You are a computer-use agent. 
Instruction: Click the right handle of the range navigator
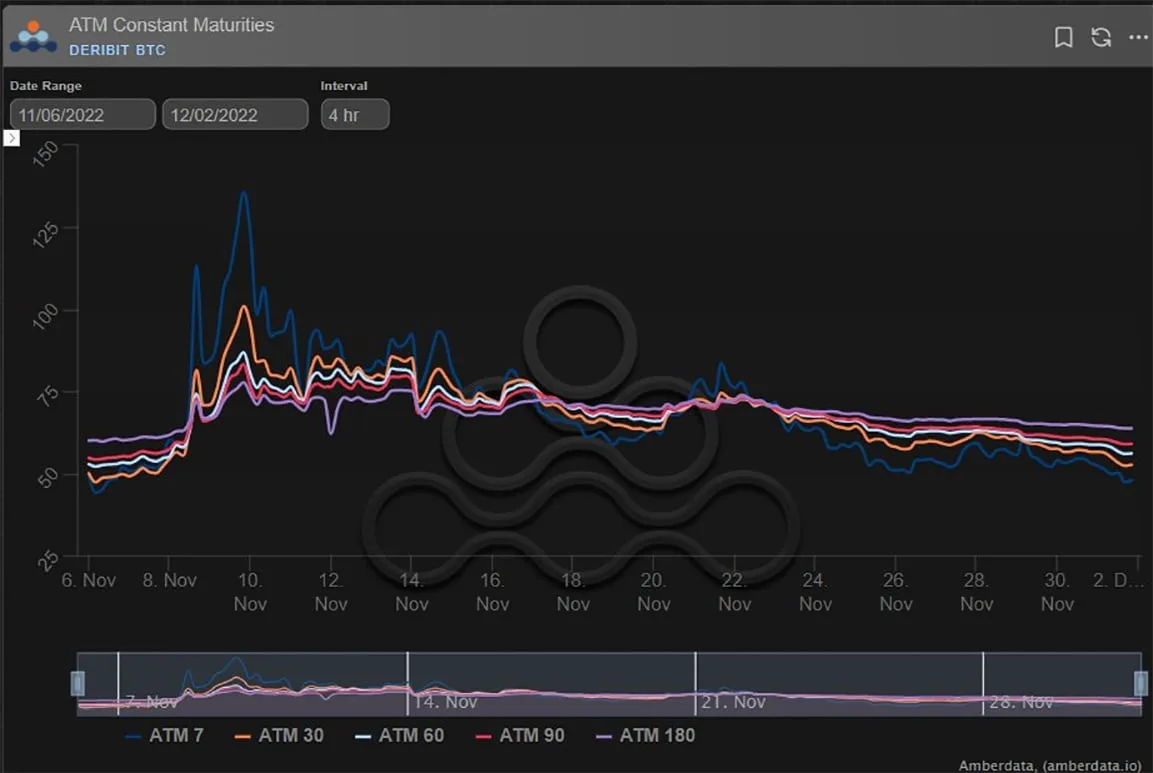(1140, 683)
